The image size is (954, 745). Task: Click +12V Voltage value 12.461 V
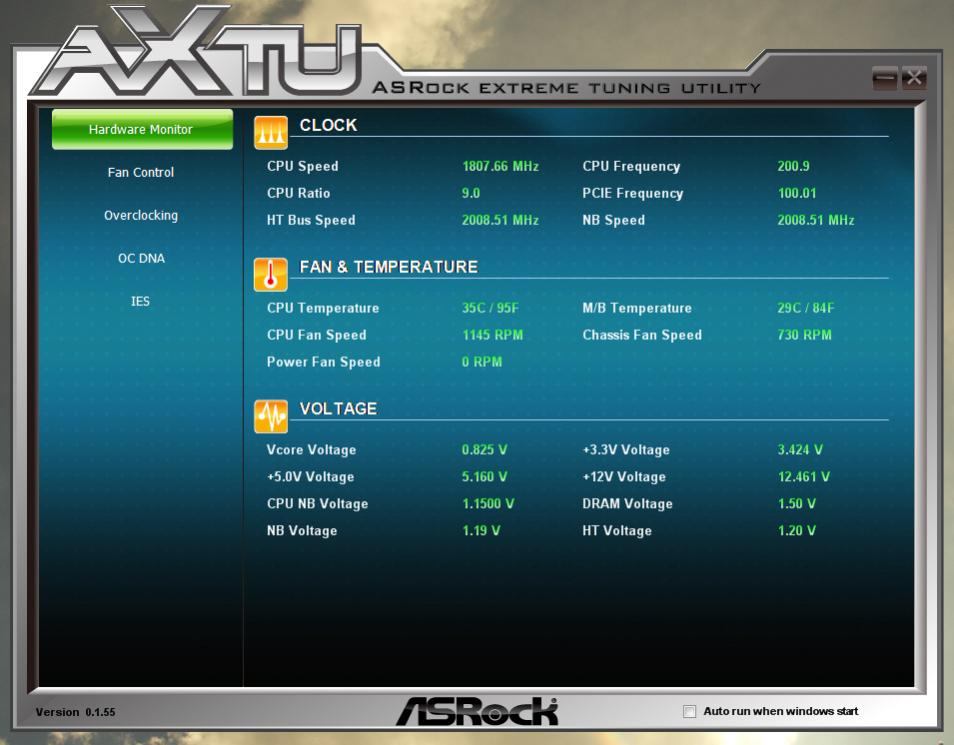pyautogui.click(x=804, y=477)
